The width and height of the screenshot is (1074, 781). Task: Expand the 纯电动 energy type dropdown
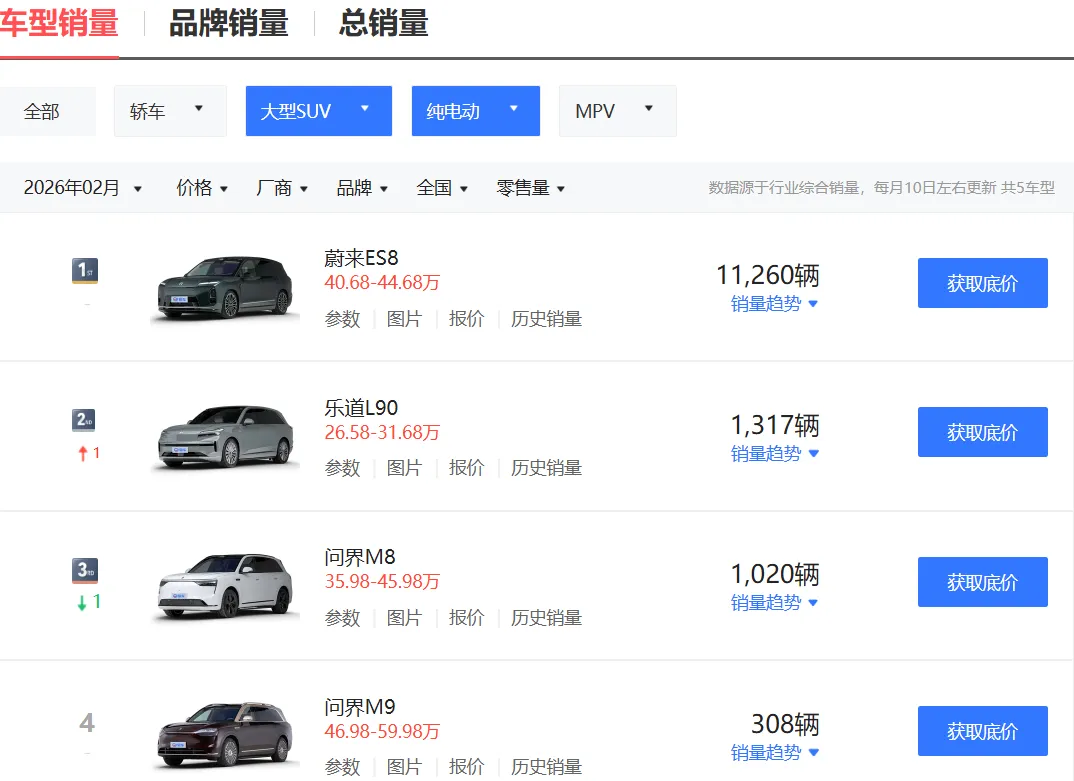[x=475, y=111]
